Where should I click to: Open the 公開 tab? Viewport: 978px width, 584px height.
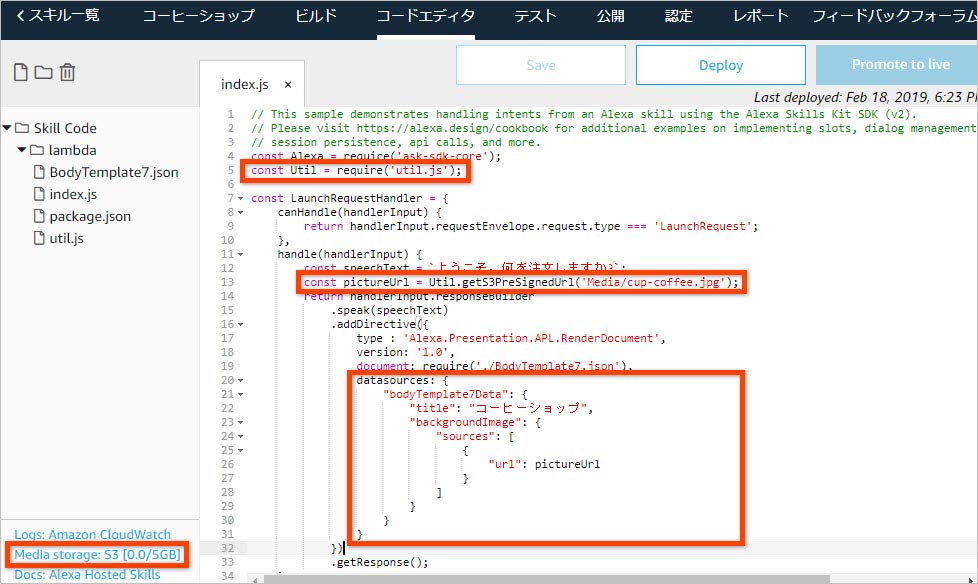pos(610,16)
